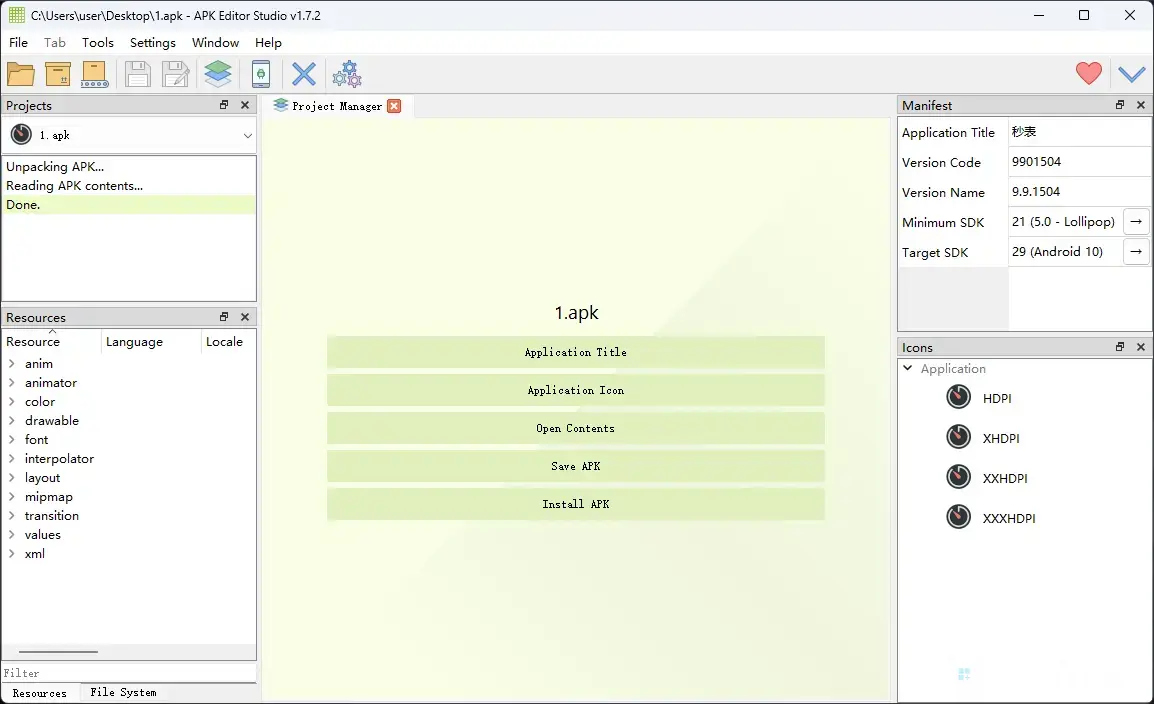The height and width of the screenshot is (704, 1154).
Task: Close the Manifest panel
Action: click(x=1141, y=105)
